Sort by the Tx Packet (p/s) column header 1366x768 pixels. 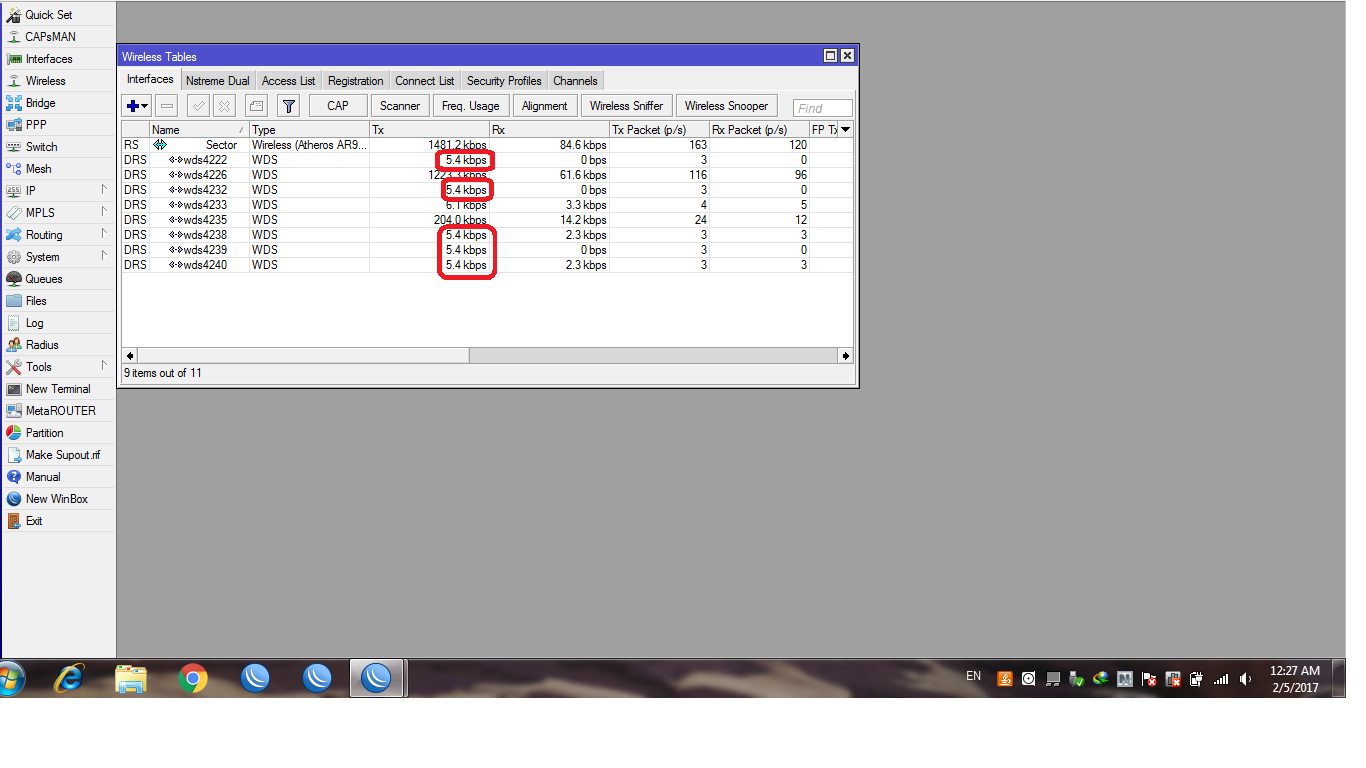pos(660,130)
